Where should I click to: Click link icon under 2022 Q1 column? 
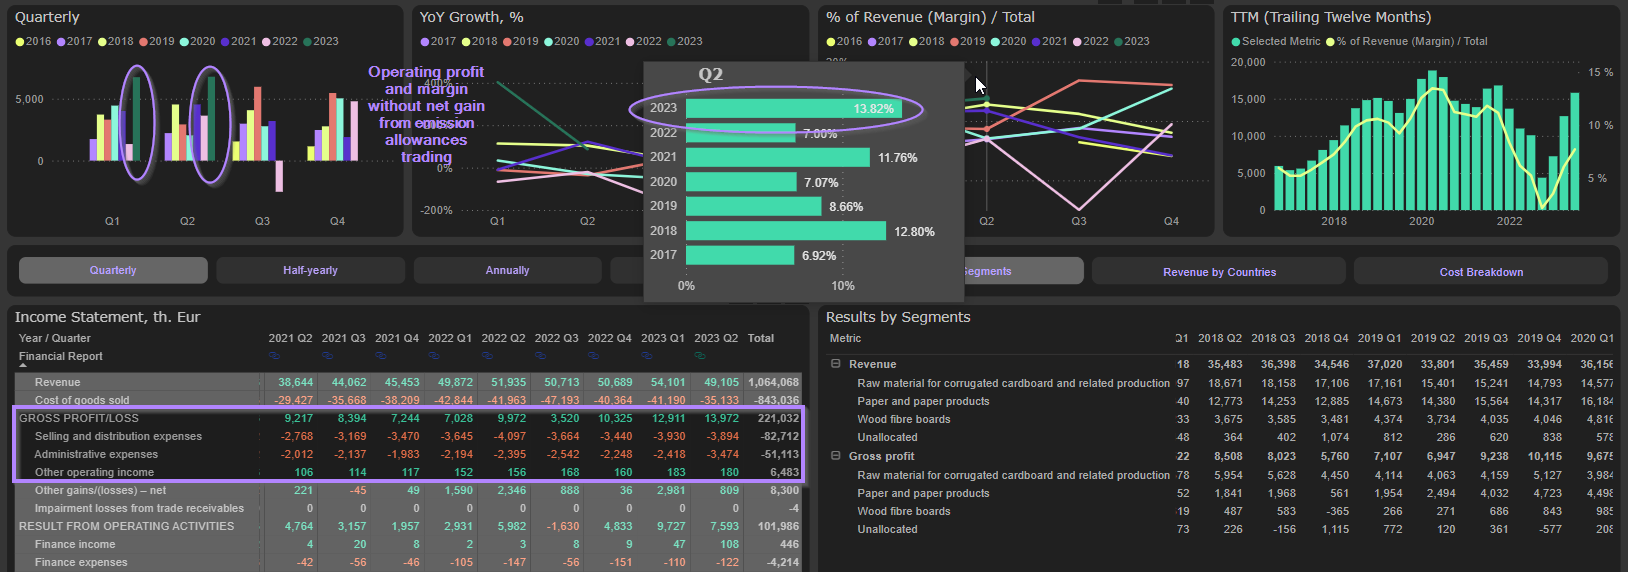(x=434, y=356)
